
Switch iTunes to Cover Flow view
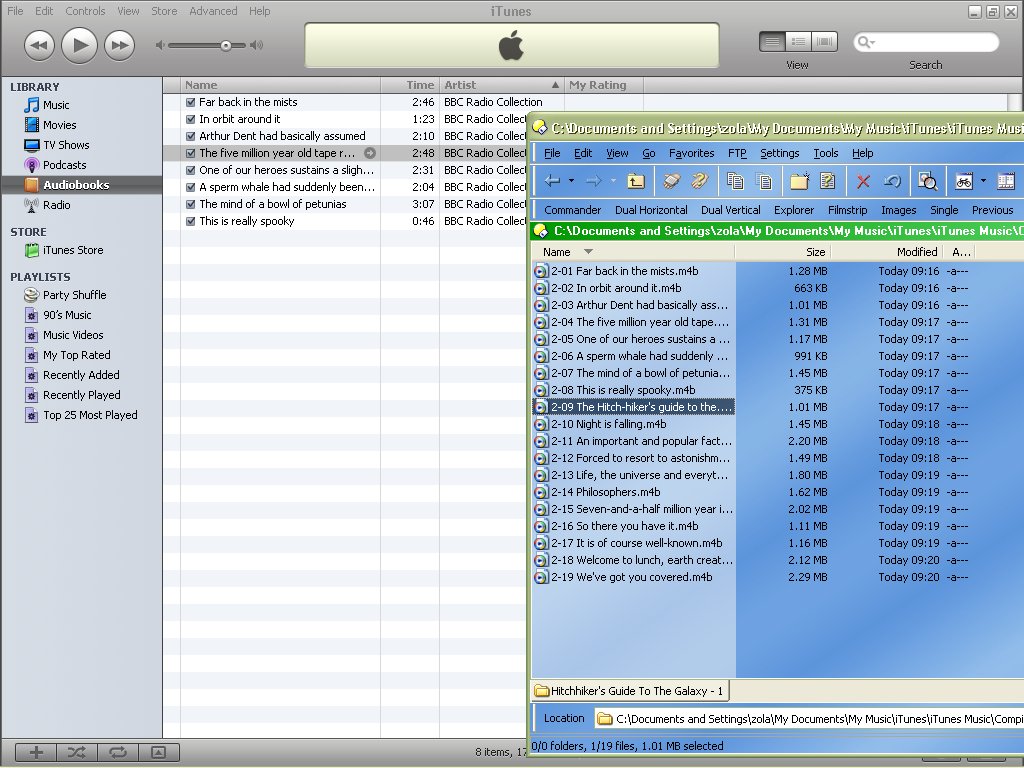[824, 42]
